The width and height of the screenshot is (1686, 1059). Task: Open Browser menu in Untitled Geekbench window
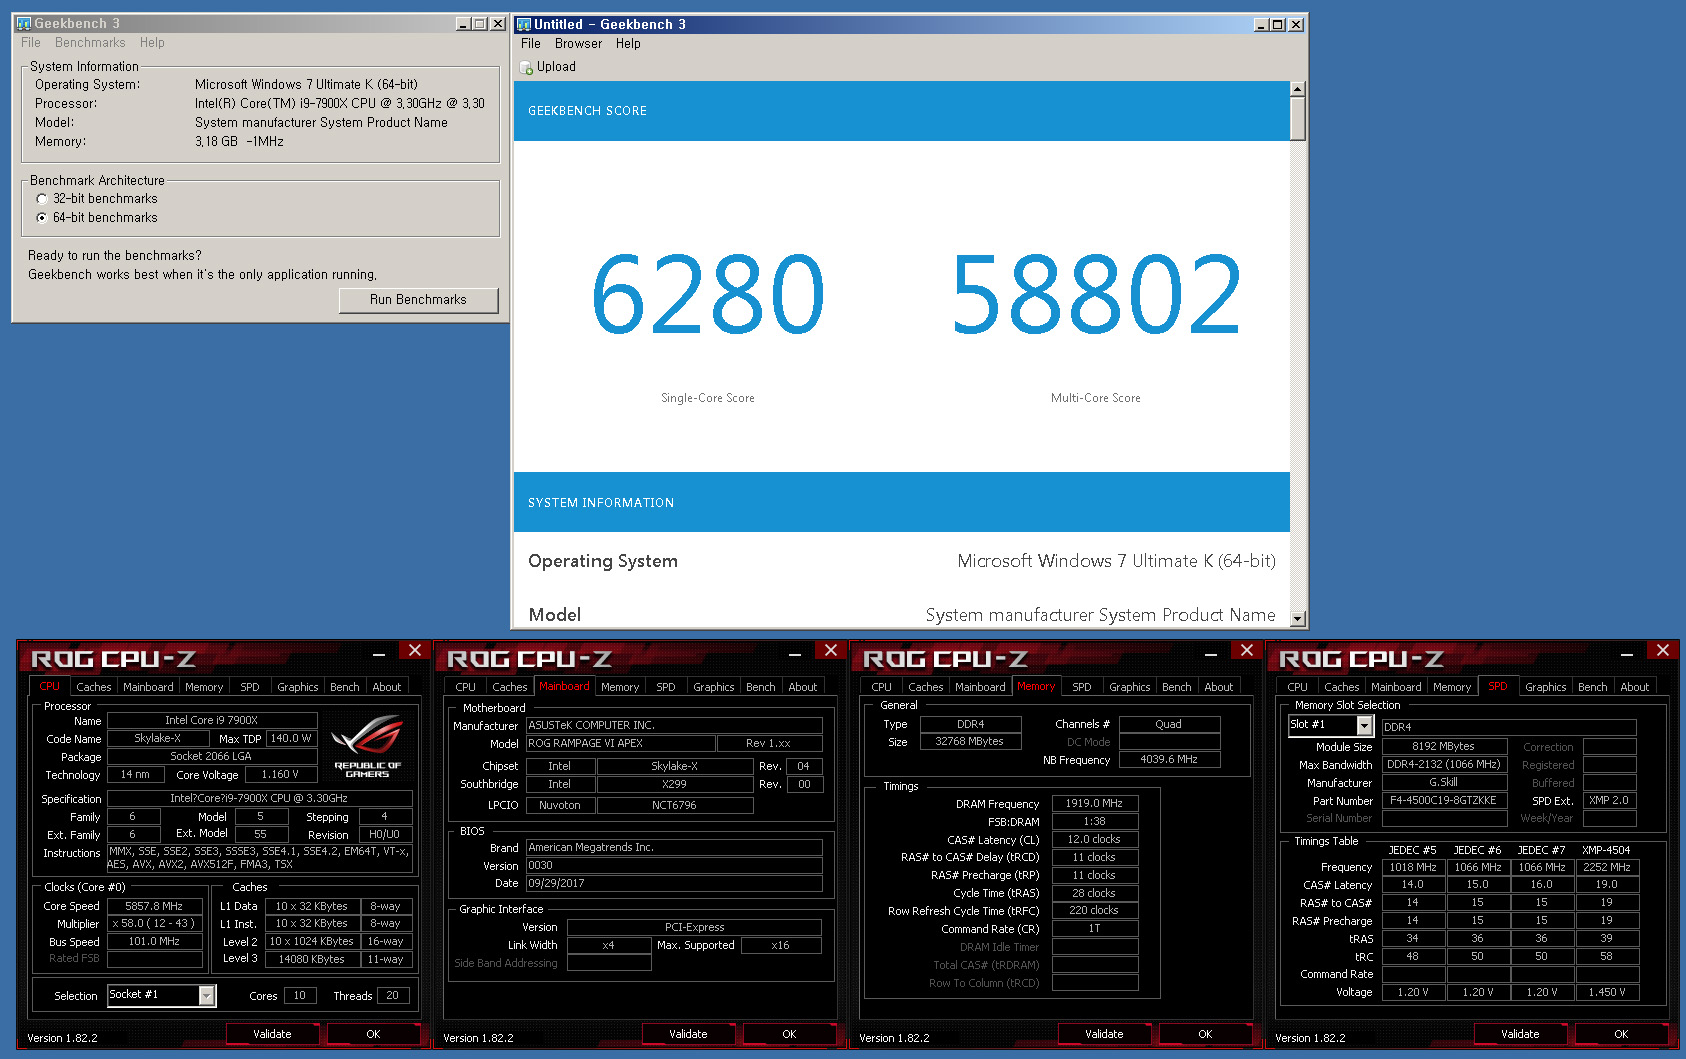tap(579, 44)
